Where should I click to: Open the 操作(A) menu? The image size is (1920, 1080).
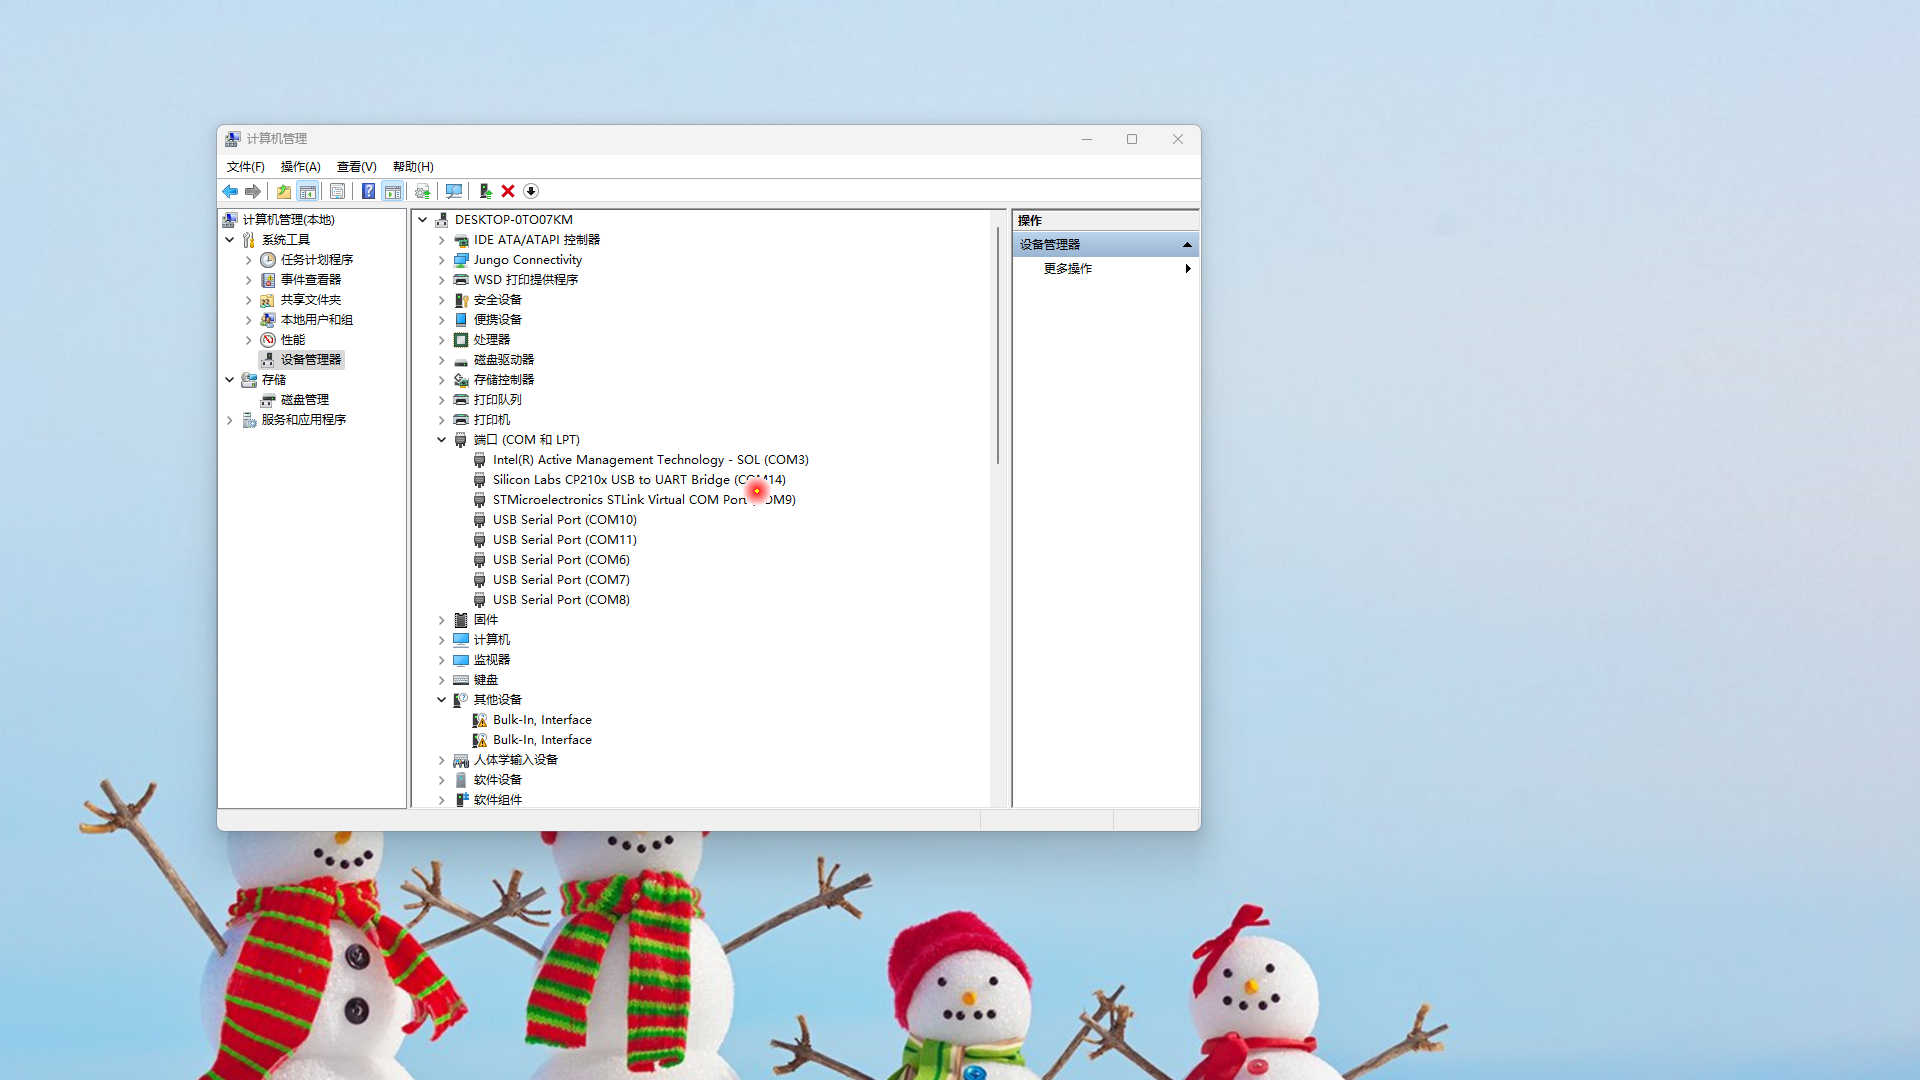click(300, 167)
